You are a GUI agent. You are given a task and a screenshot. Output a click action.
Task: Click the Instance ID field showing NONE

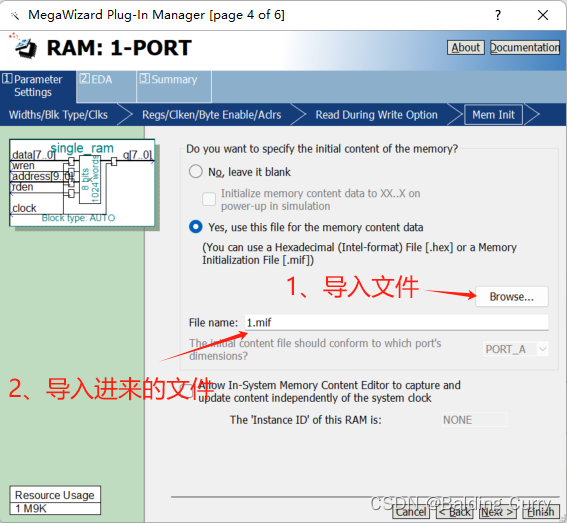click(x=474, y=420)
